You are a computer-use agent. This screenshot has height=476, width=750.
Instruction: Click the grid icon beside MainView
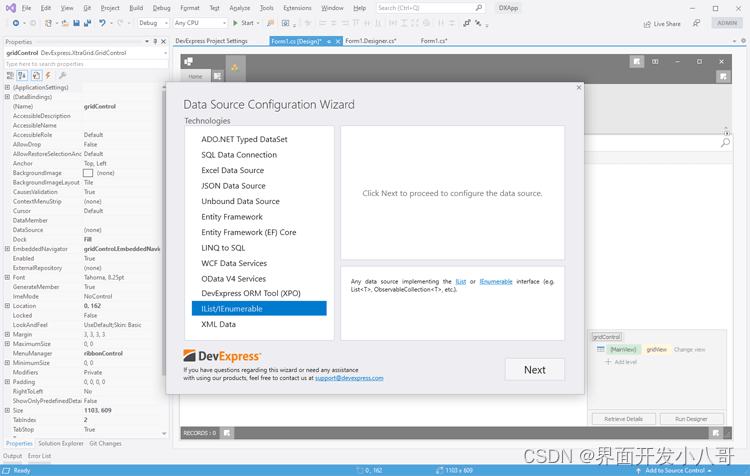600,350
